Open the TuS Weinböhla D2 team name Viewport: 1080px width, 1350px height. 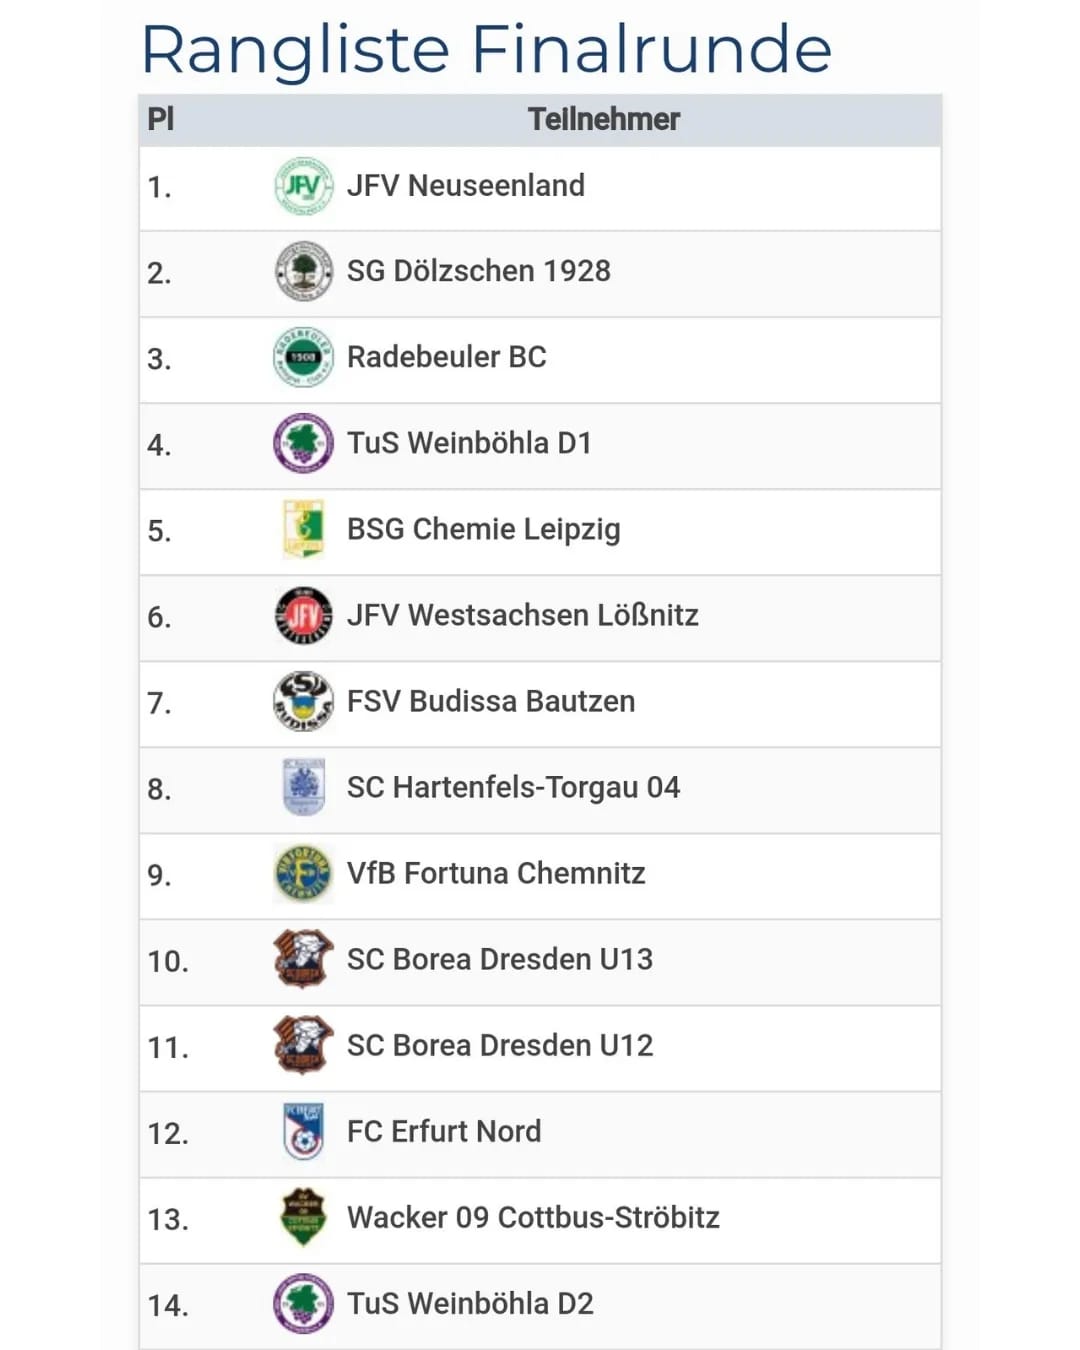tap(470, 1304)
